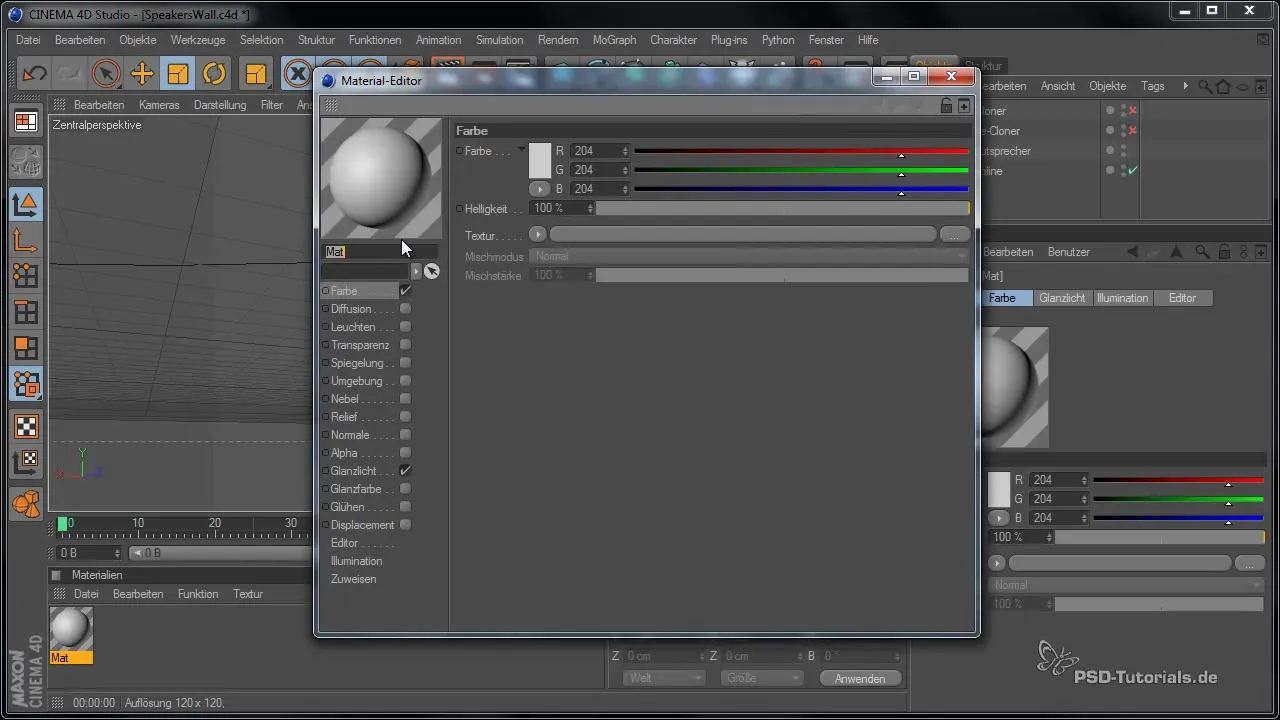Expand the Object Manager menu overflow arrow
The image size is (1280, 720).
1186,86
